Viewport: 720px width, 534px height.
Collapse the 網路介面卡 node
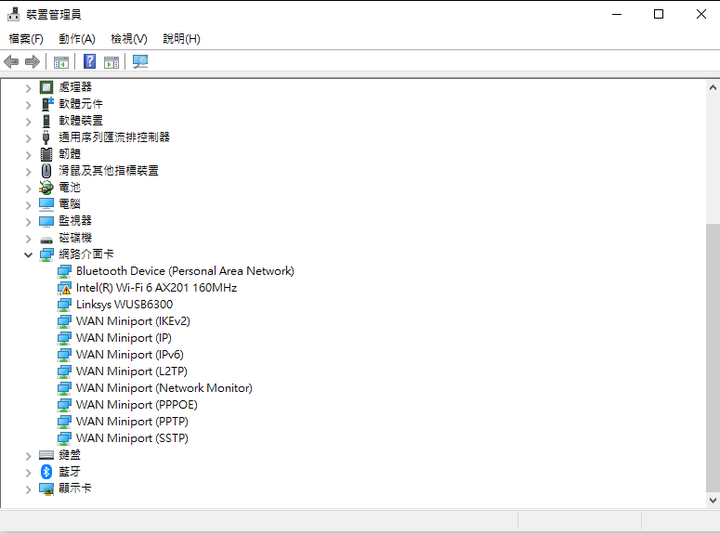28,255
